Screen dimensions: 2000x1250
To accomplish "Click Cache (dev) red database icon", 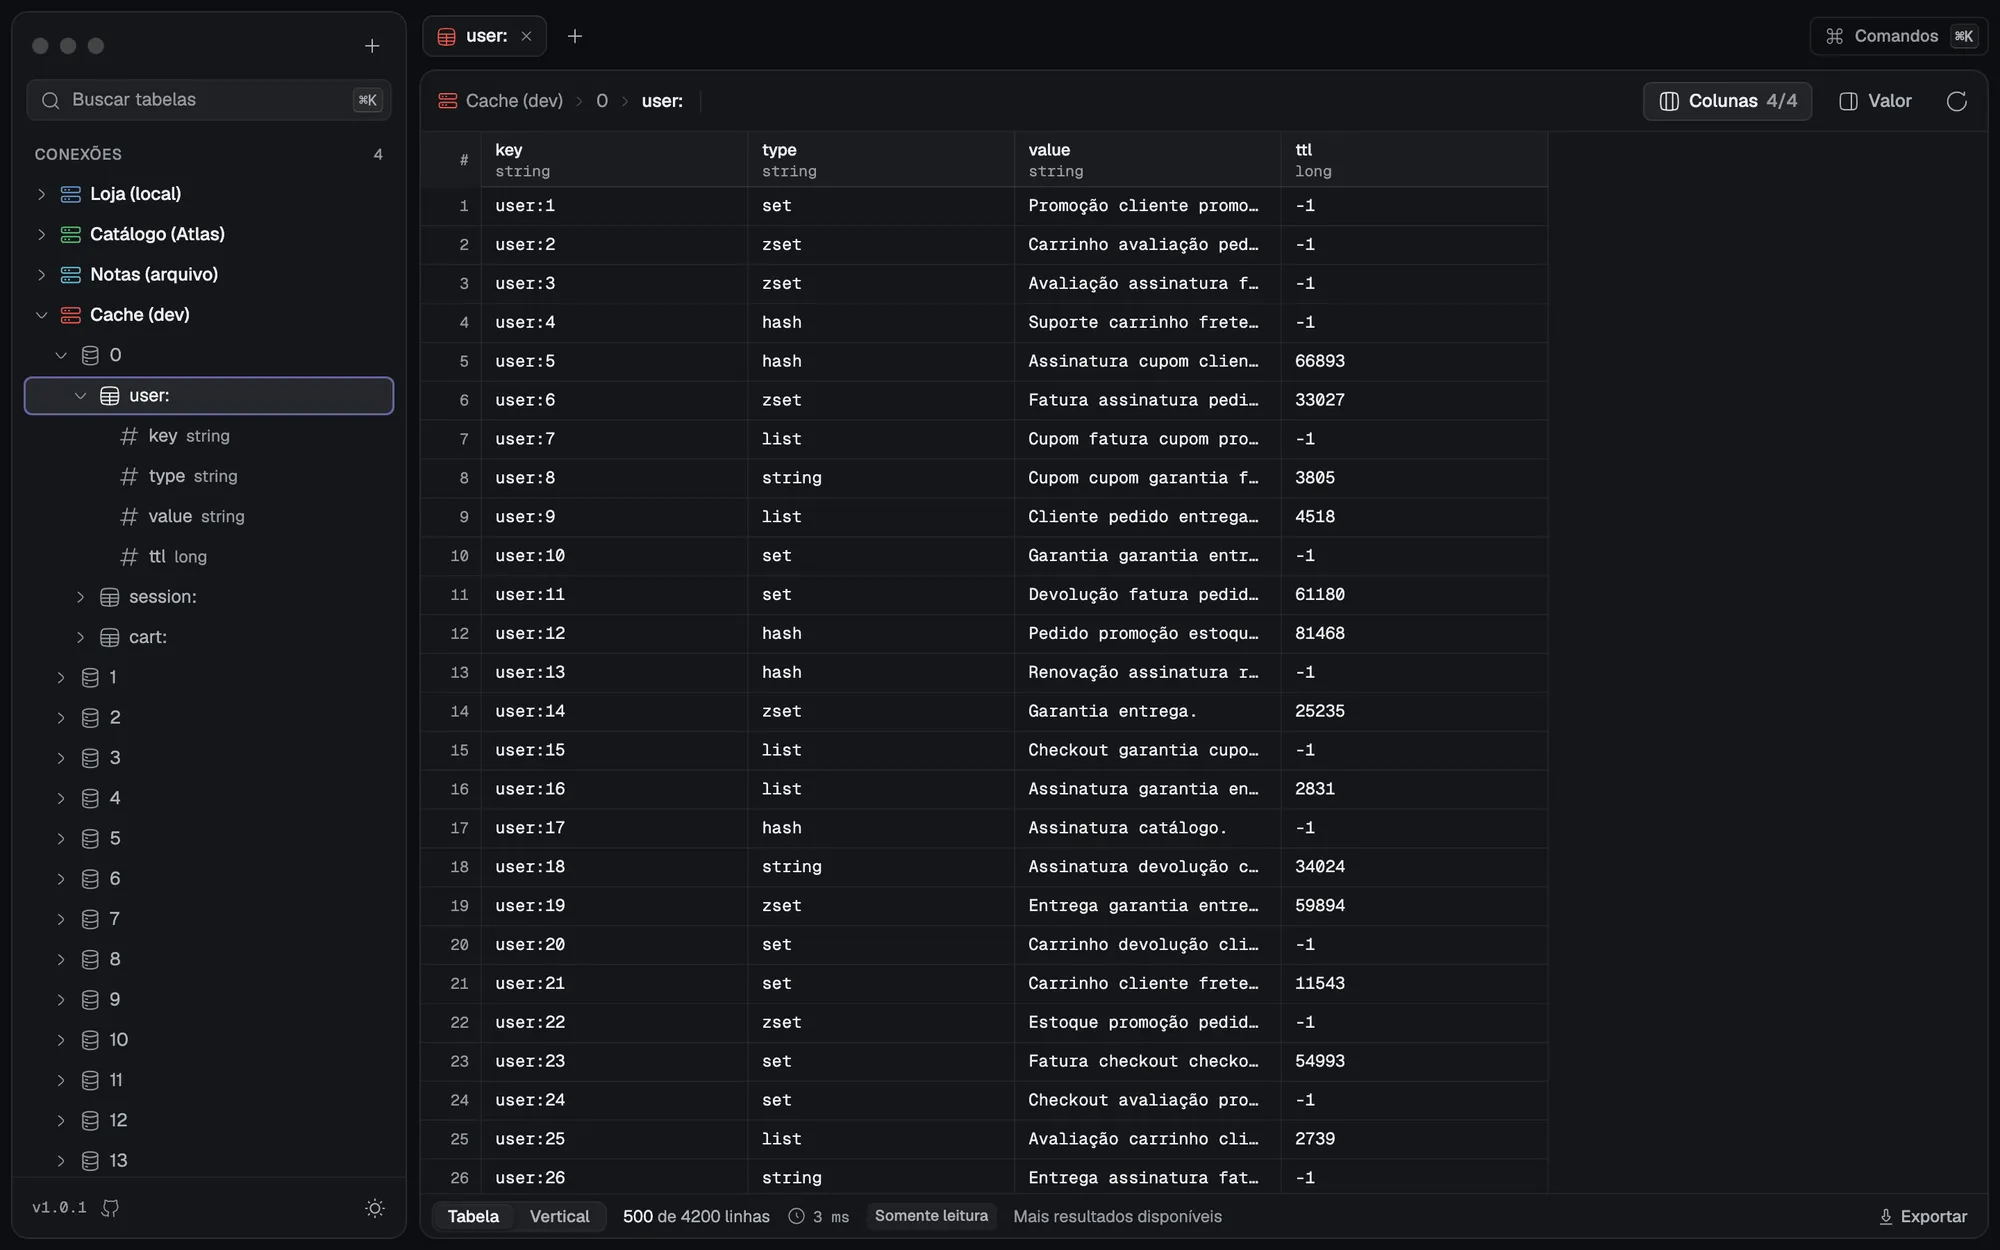I will [70, 315].
